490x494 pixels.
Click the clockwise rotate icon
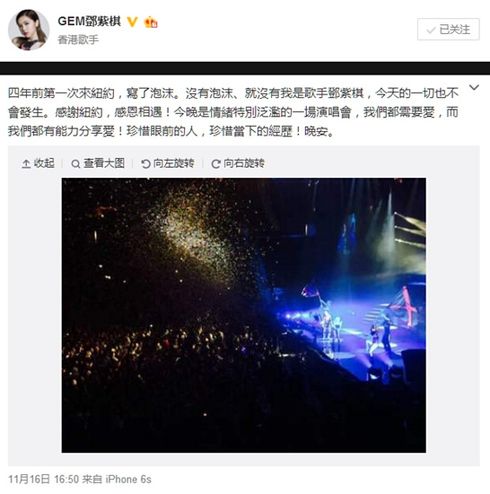click(x=216, y=164)
